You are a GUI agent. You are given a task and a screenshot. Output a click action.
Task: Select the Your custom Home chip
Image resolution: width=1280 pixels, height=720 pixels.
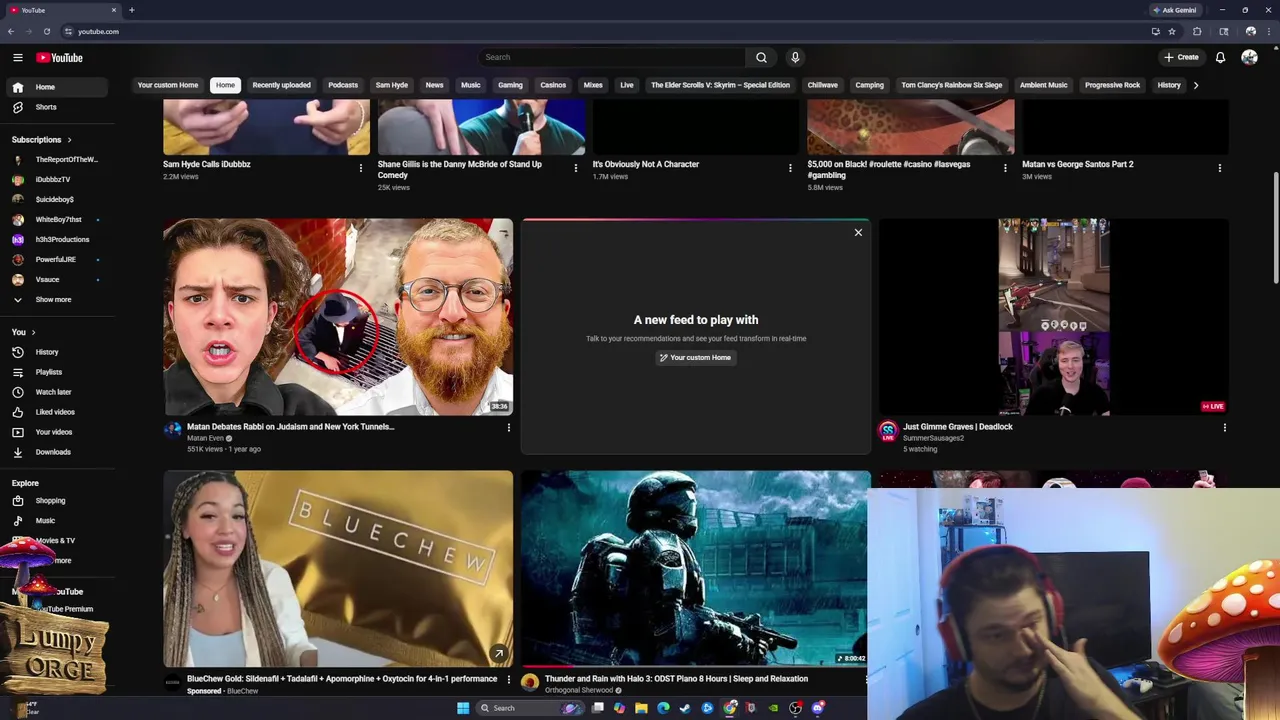(x=168, y=85)
